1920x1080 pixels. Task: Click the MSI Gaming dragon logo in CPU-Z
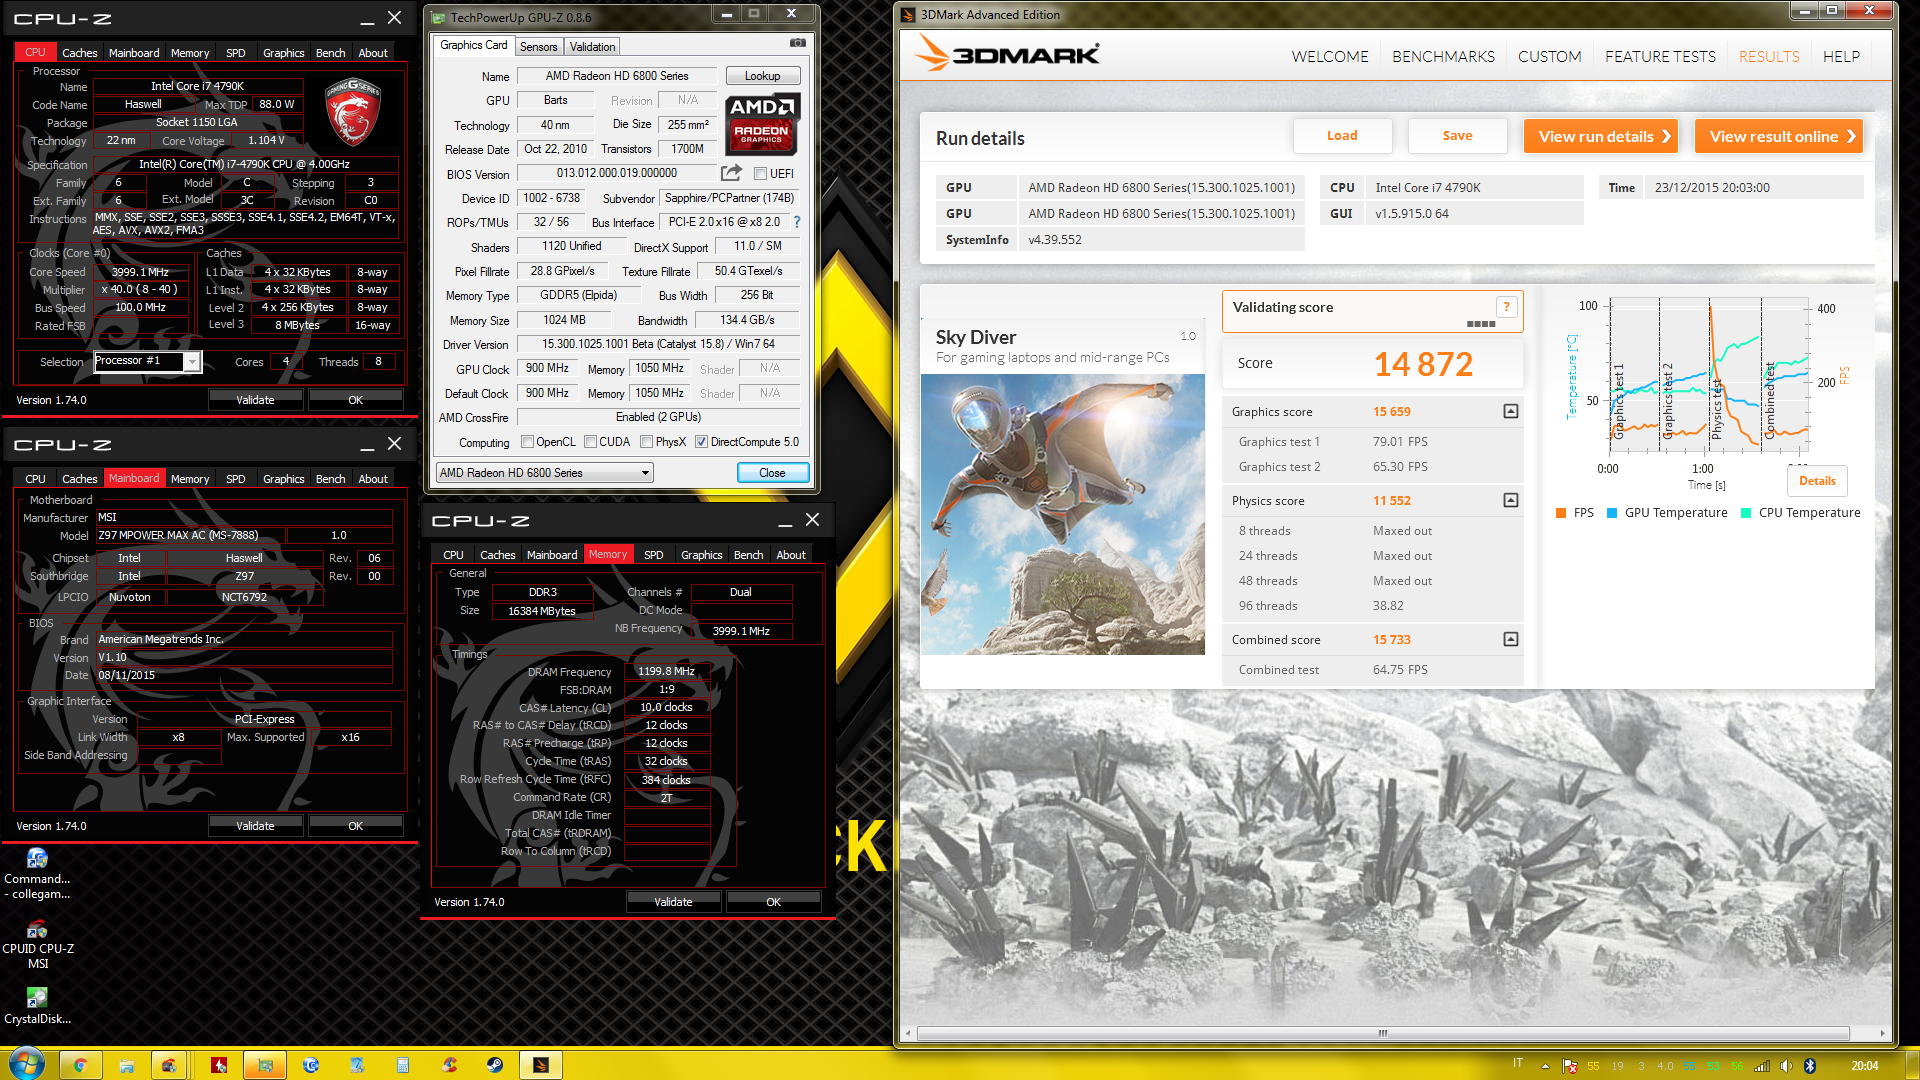(x=352, y=113)
